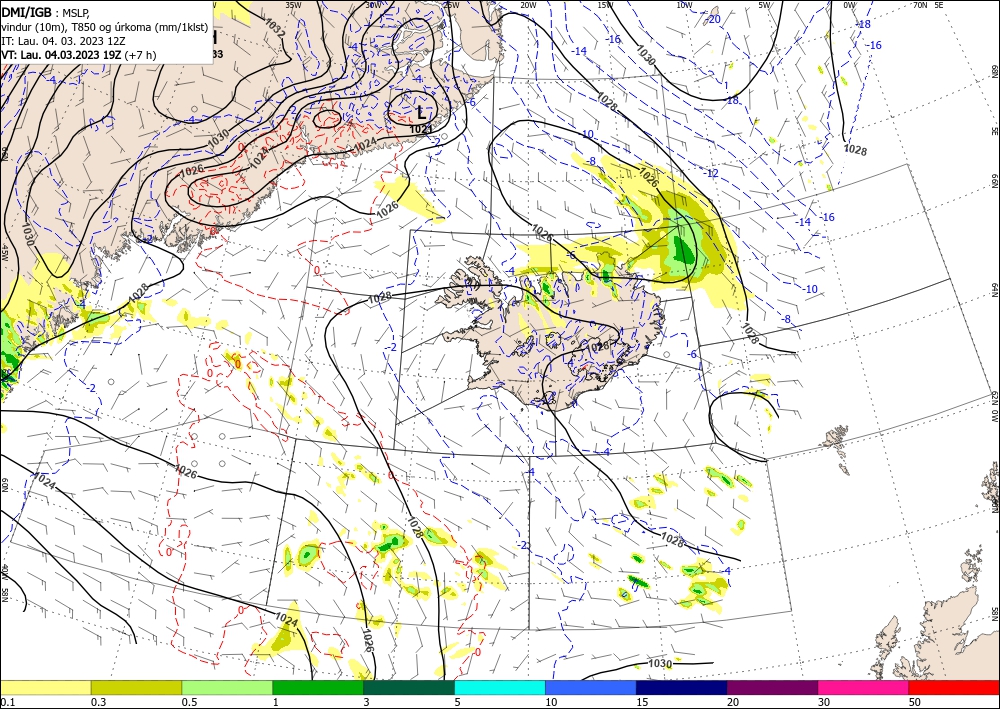This screenshot has height=709, width=1000.
Task: Select the green 1–3 mm legend swatch
Action: pos(318,687)
